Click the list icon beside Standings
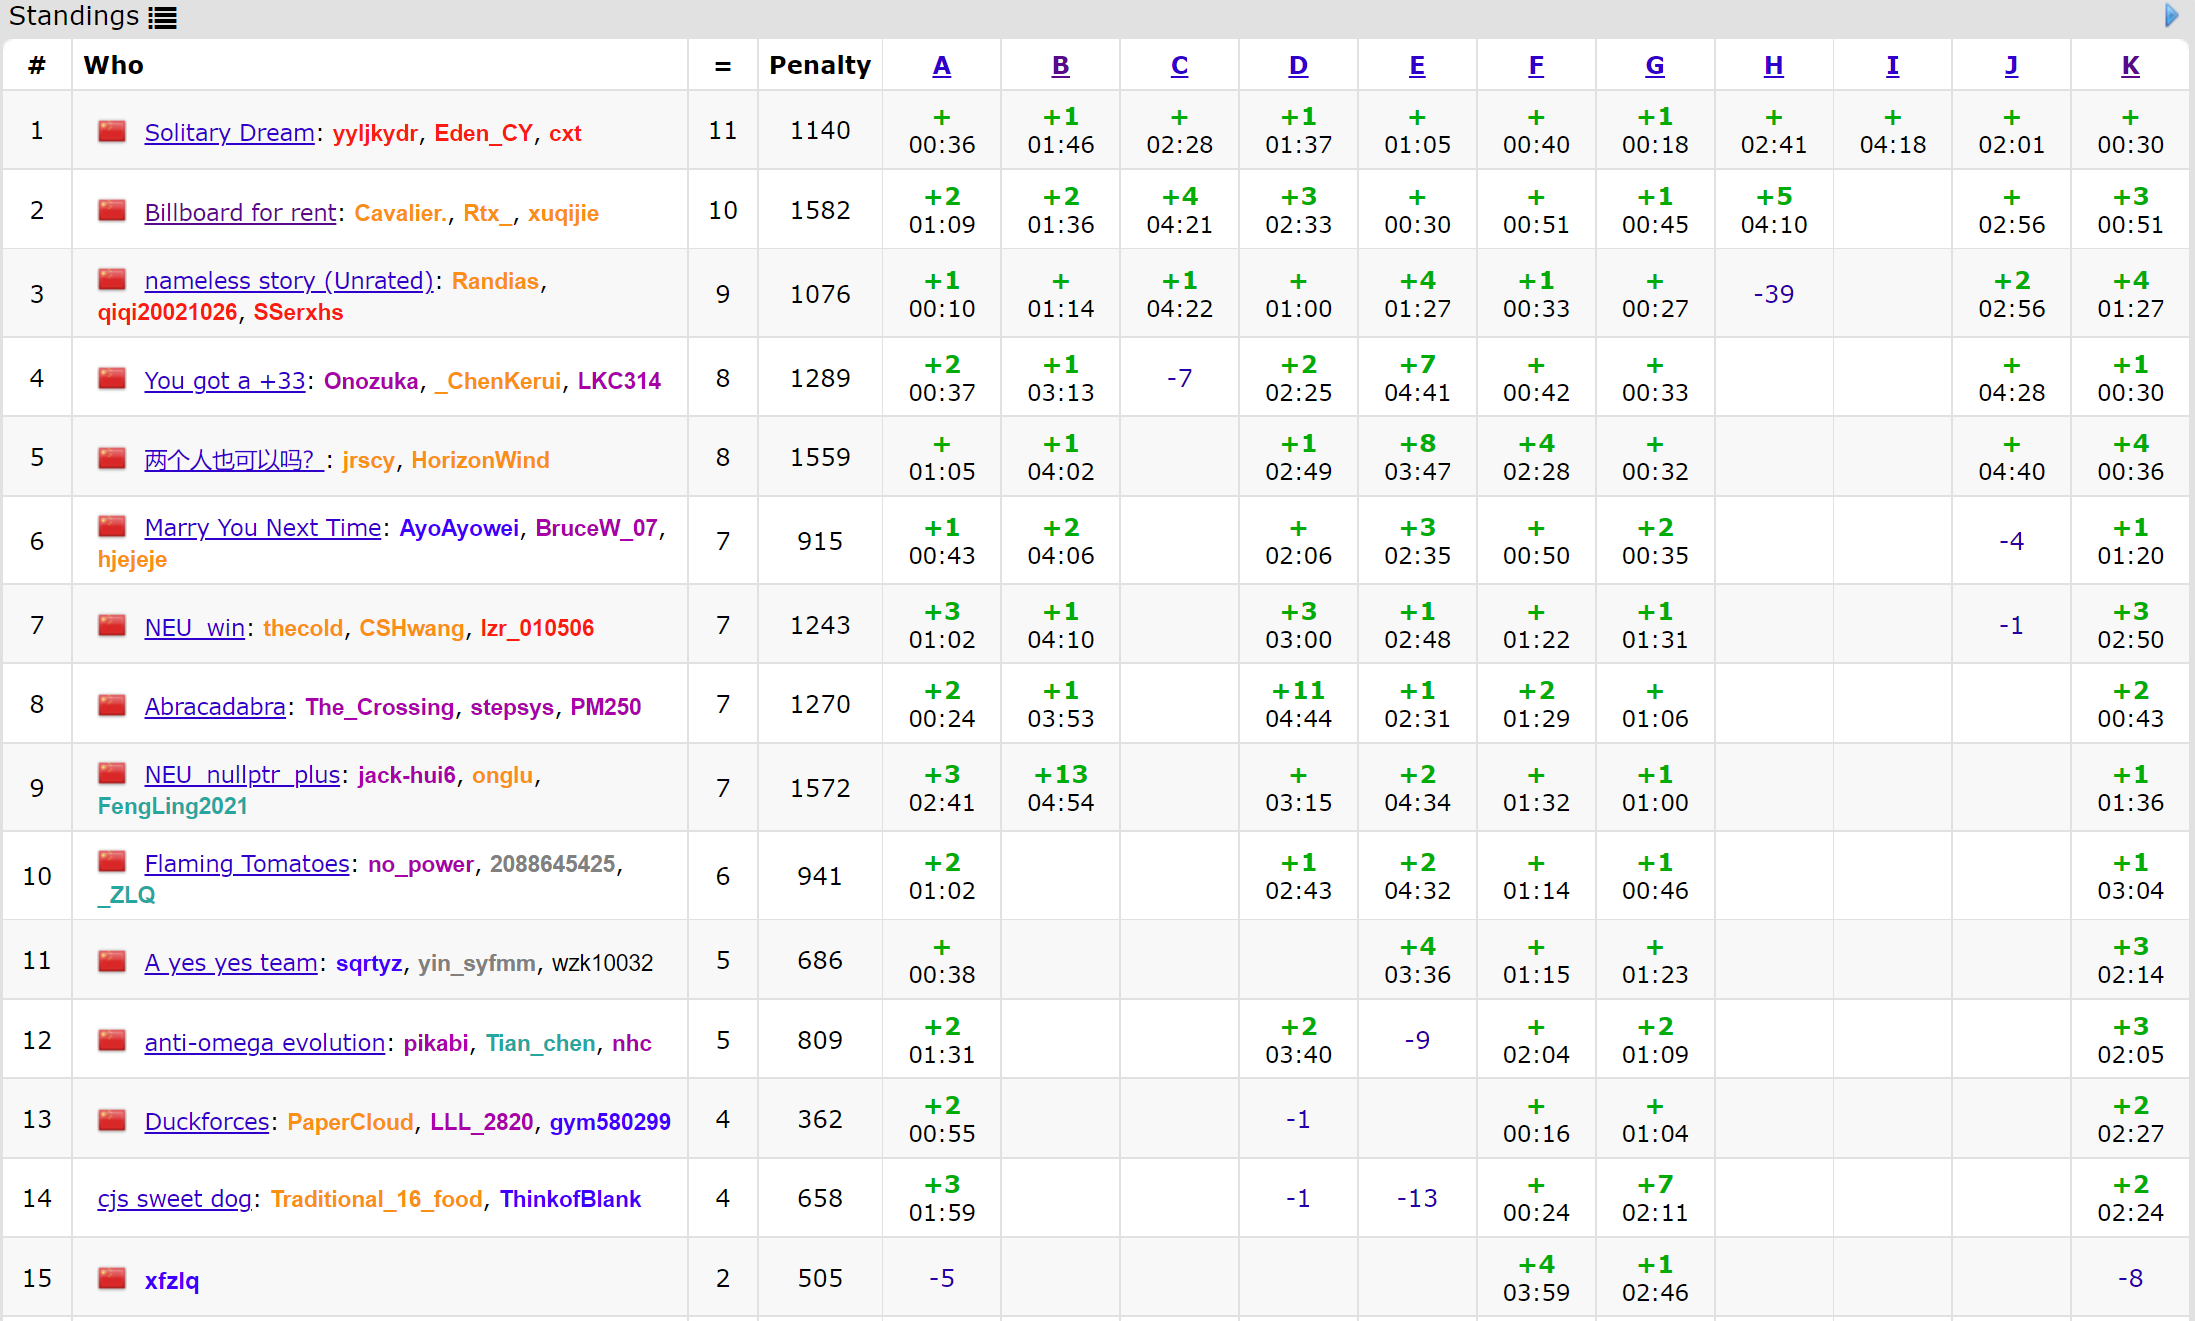The image size is (2195, 1321). 162,17
